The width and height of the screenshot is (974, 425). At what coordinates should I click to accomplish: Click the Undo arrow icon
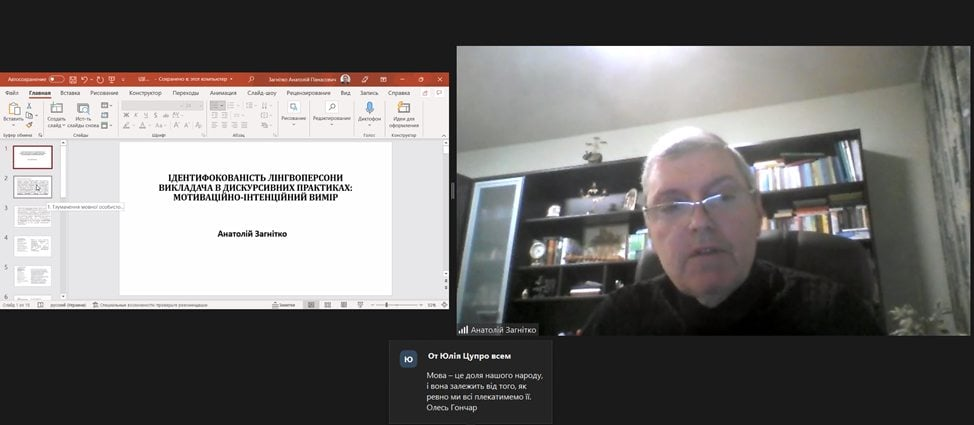[86, 79]
